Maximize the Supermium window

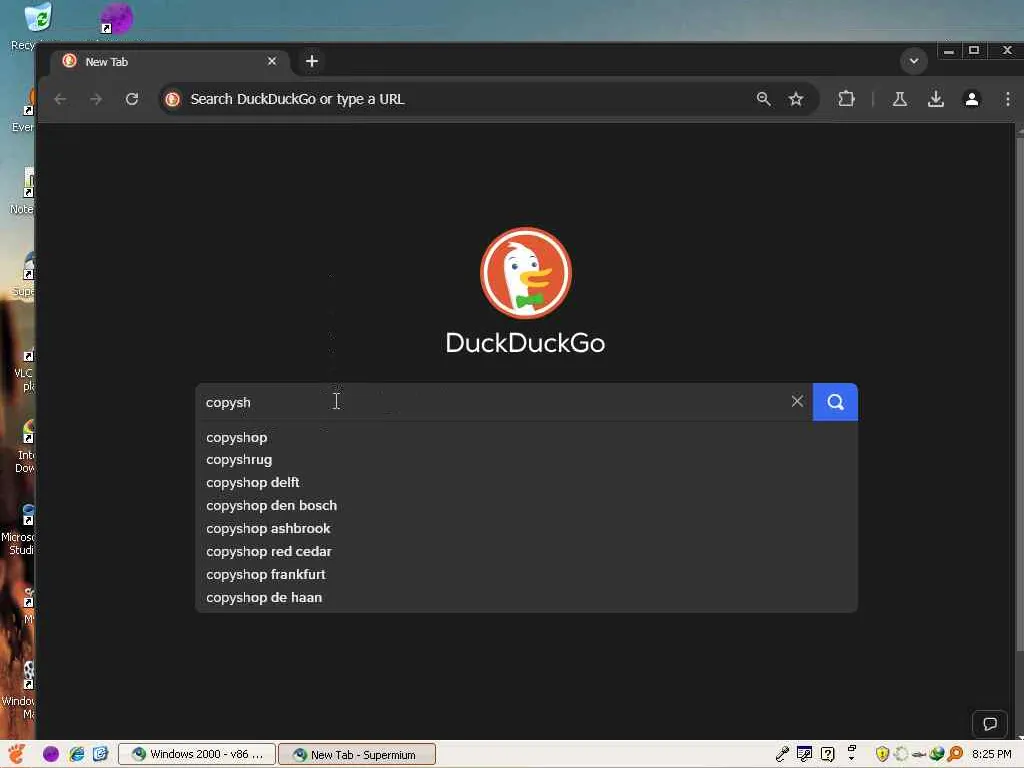(x=974, y=50)
